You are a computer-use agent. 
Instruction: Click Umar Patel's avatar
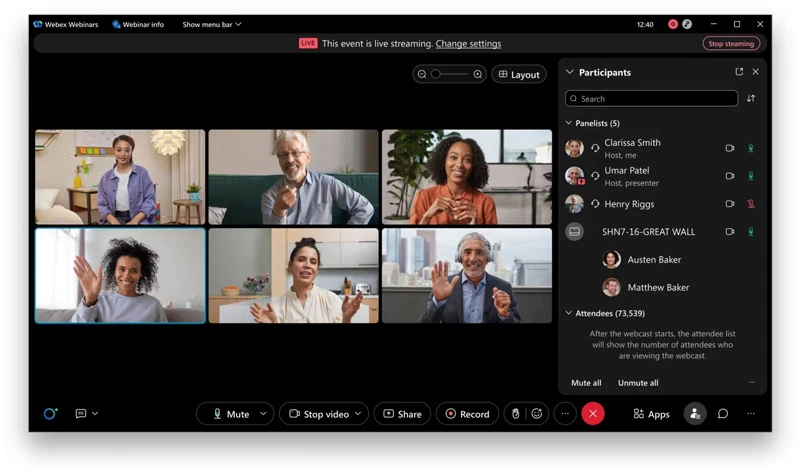(574, 176)
